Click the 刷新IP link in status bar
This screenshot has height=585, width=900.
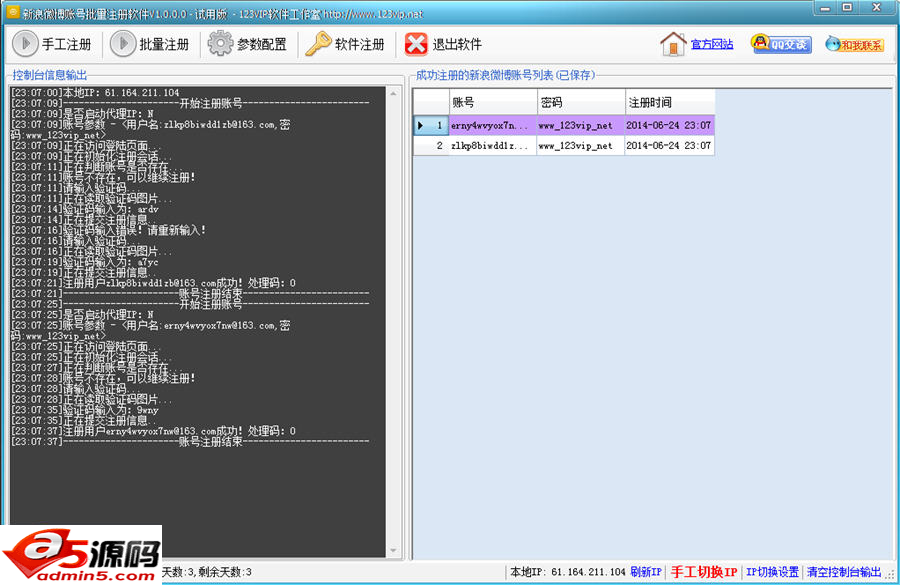(646, 572)
